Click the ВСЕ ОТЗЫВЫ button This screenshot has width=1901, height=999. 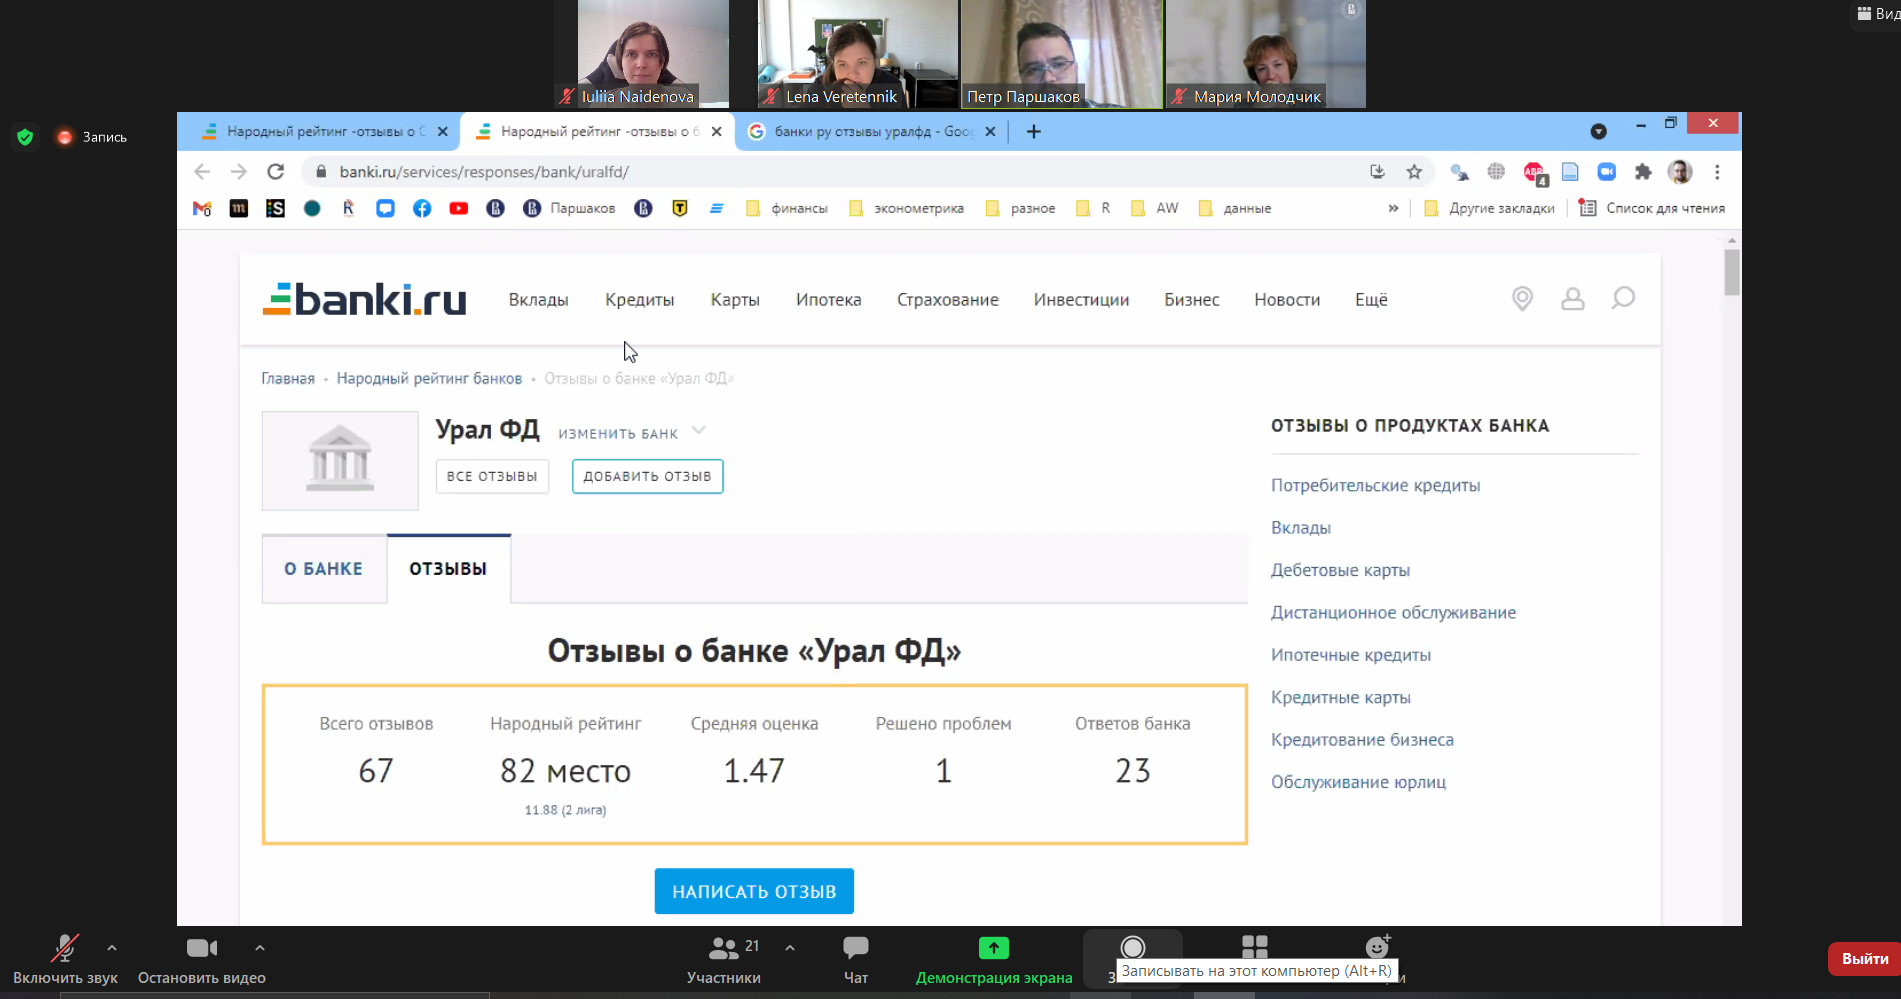[x=492, y=476]
